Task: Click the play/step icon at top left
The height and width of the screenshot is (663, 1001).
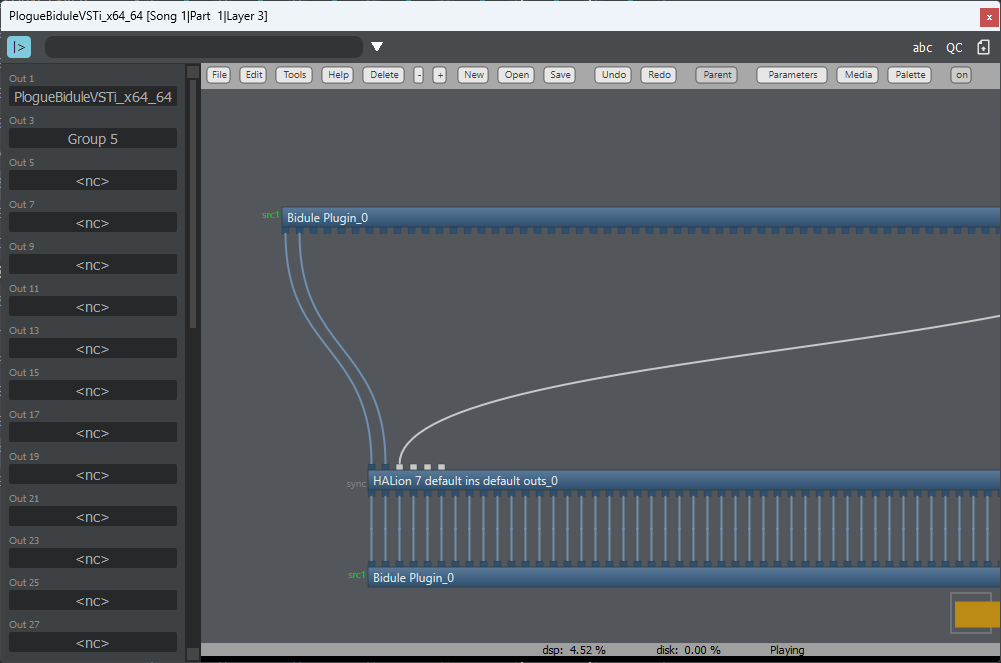Action: pos(19,47)
